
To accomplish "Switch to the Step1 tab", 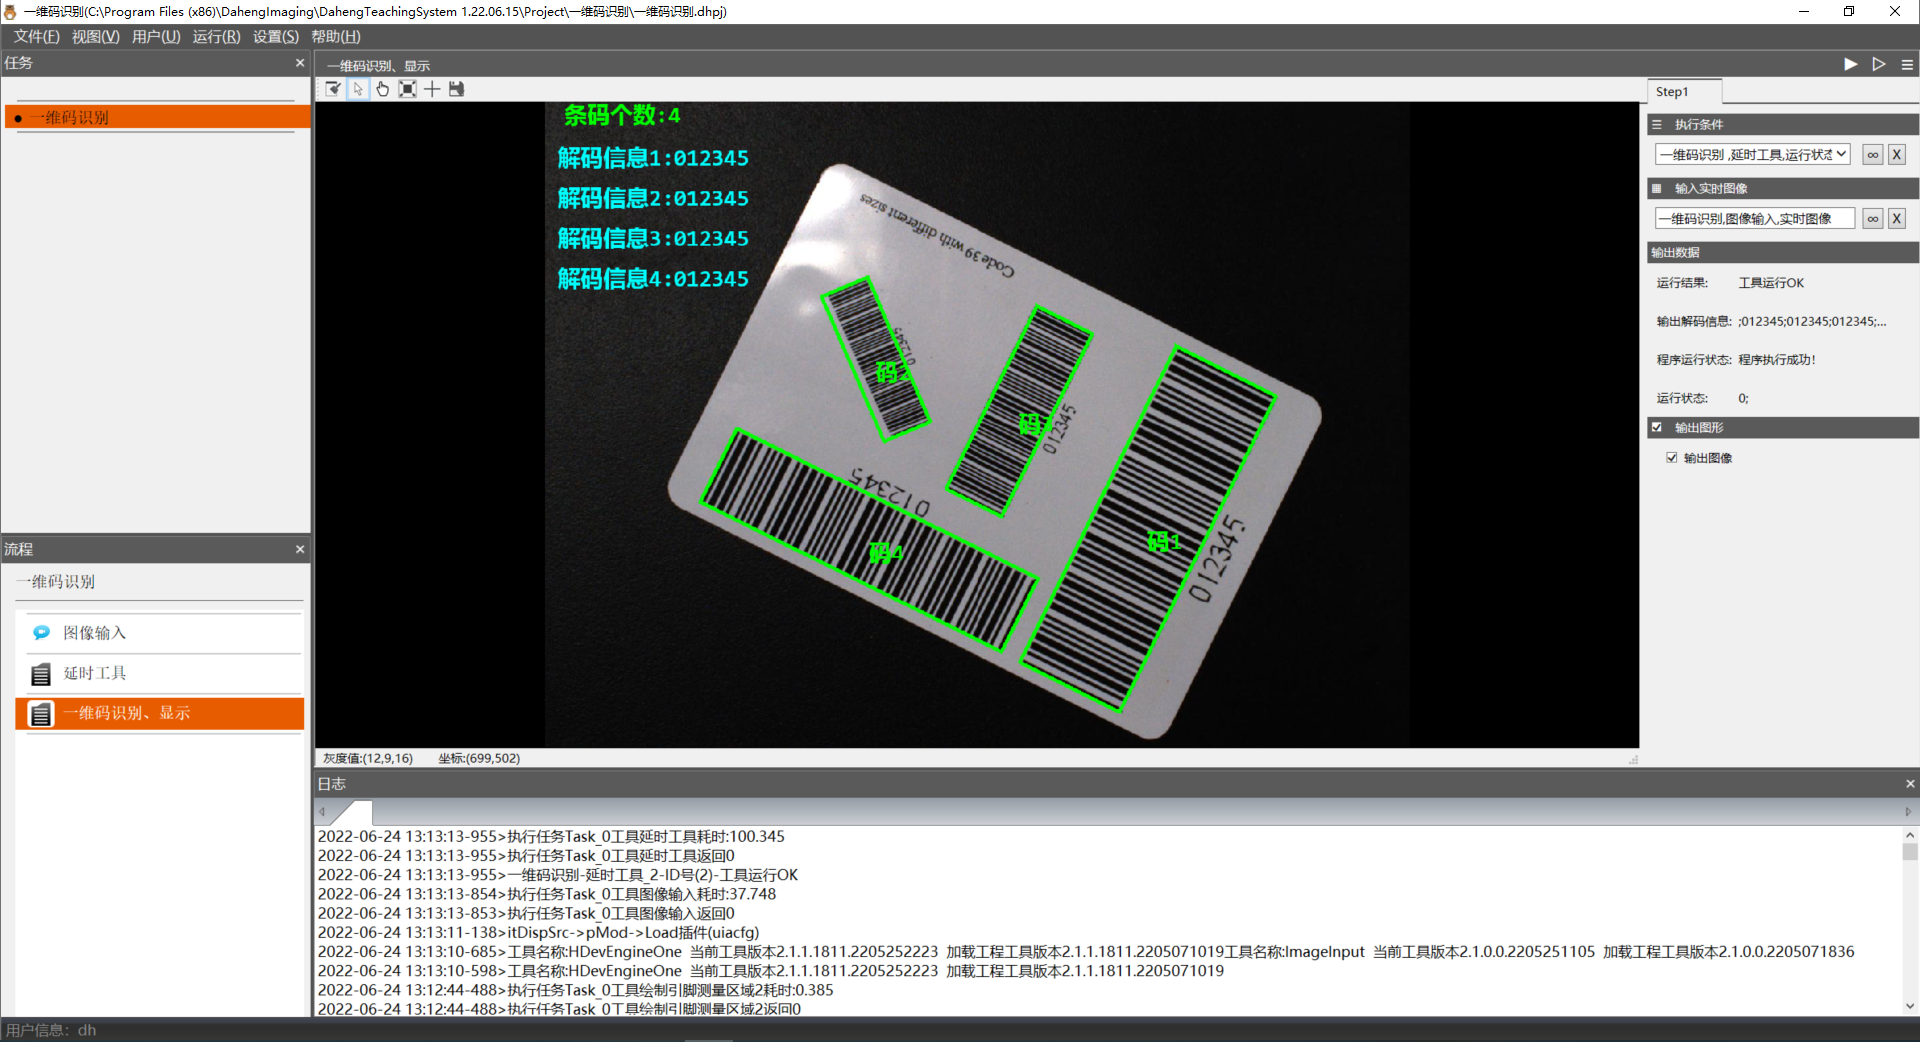I will [x=1684, y=92].
